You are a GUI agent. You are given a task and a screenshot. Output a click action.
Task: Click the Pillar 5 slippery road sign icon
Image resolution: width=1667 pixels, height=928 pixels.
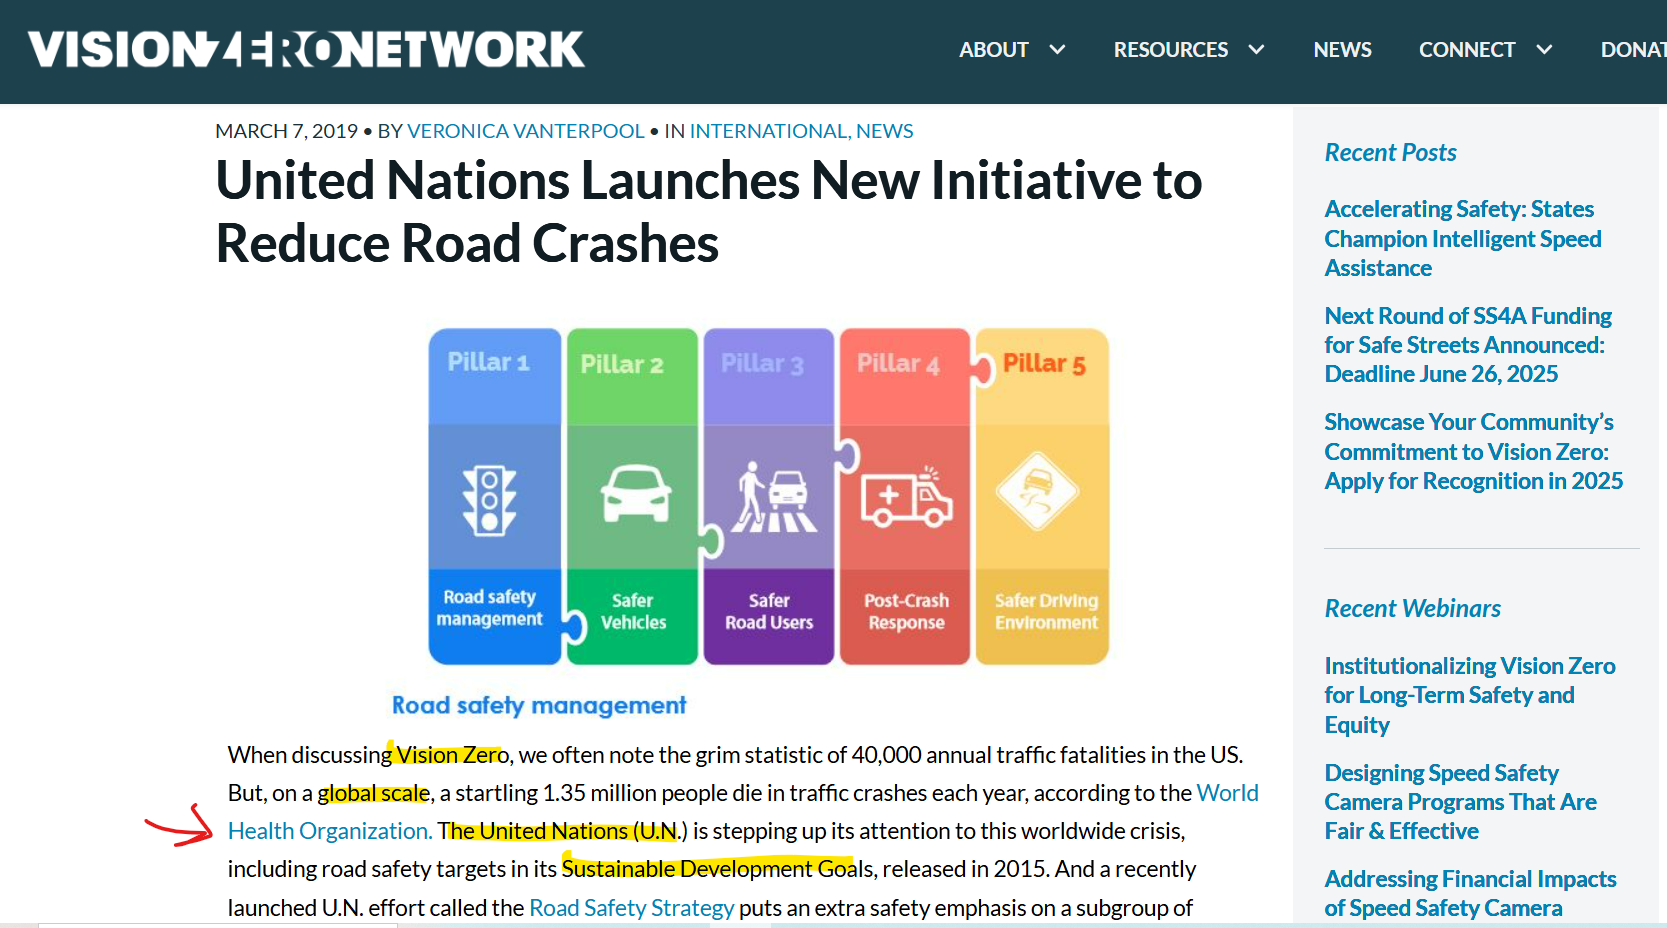(x=1038, y=492)
